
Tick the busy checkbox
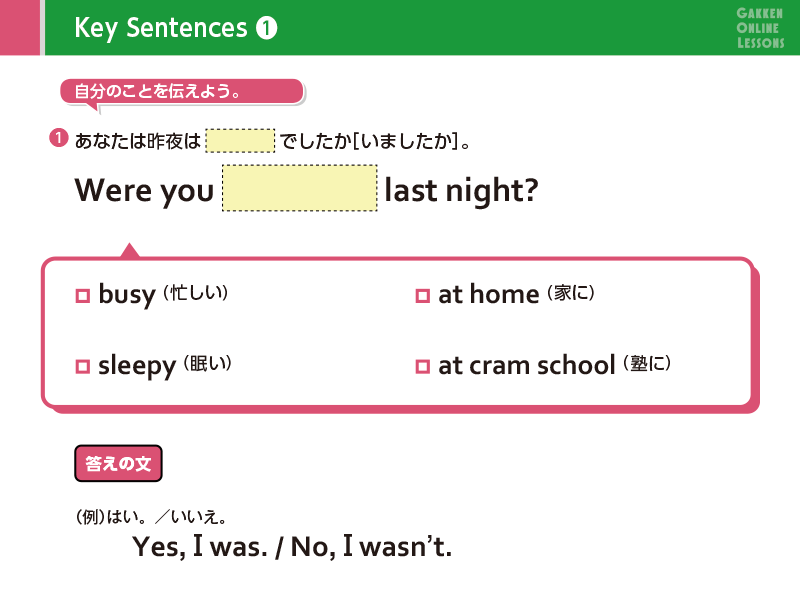[83, 296]
